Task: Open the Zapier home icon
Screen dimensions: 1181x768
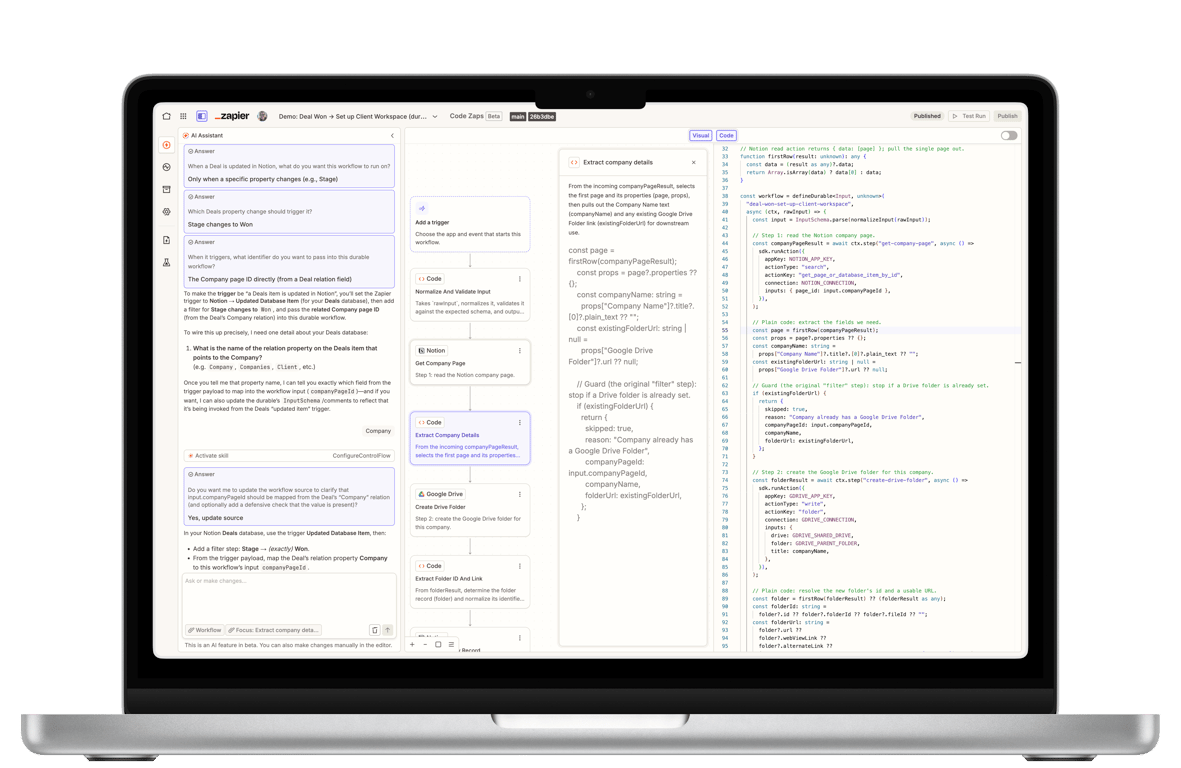Action: [x=166, y=116]
